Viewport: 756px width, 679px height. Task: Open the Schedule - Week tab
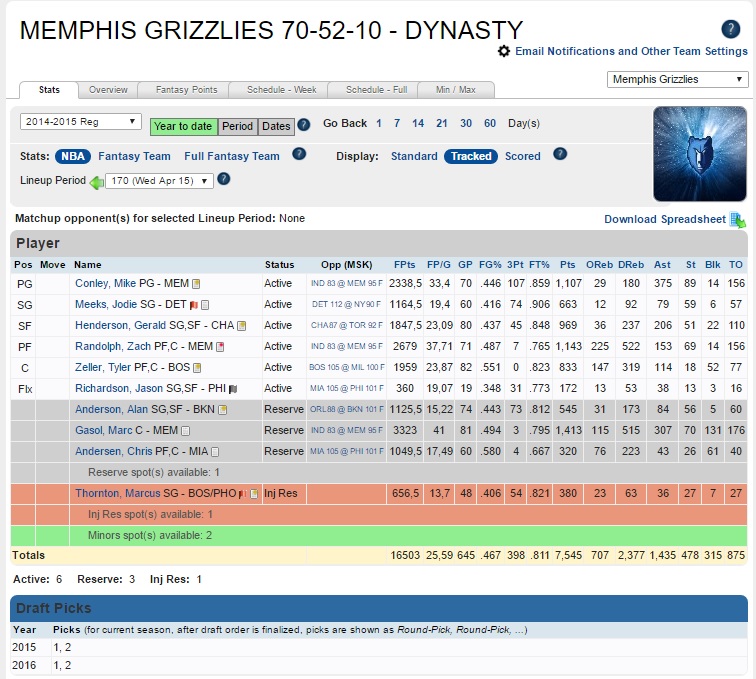[282, 90]
